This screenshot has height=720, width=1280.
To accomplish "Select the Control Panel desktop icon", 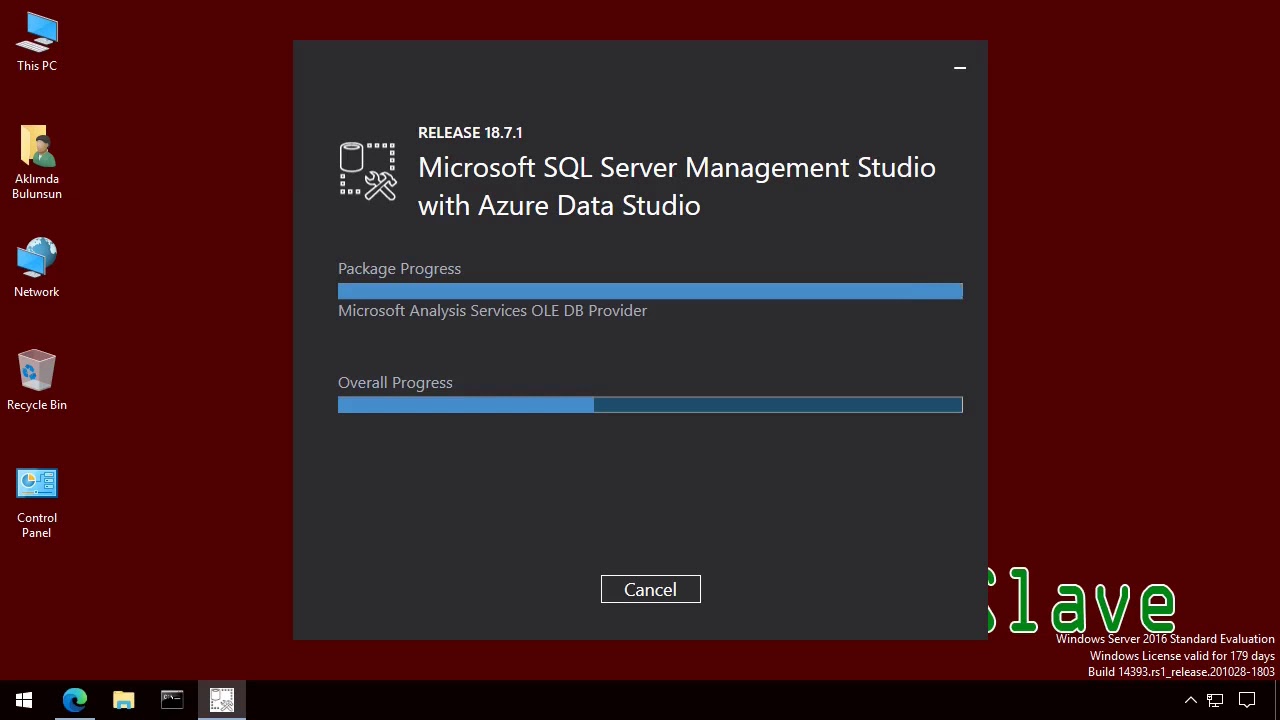I will click(x=37, y=503).
